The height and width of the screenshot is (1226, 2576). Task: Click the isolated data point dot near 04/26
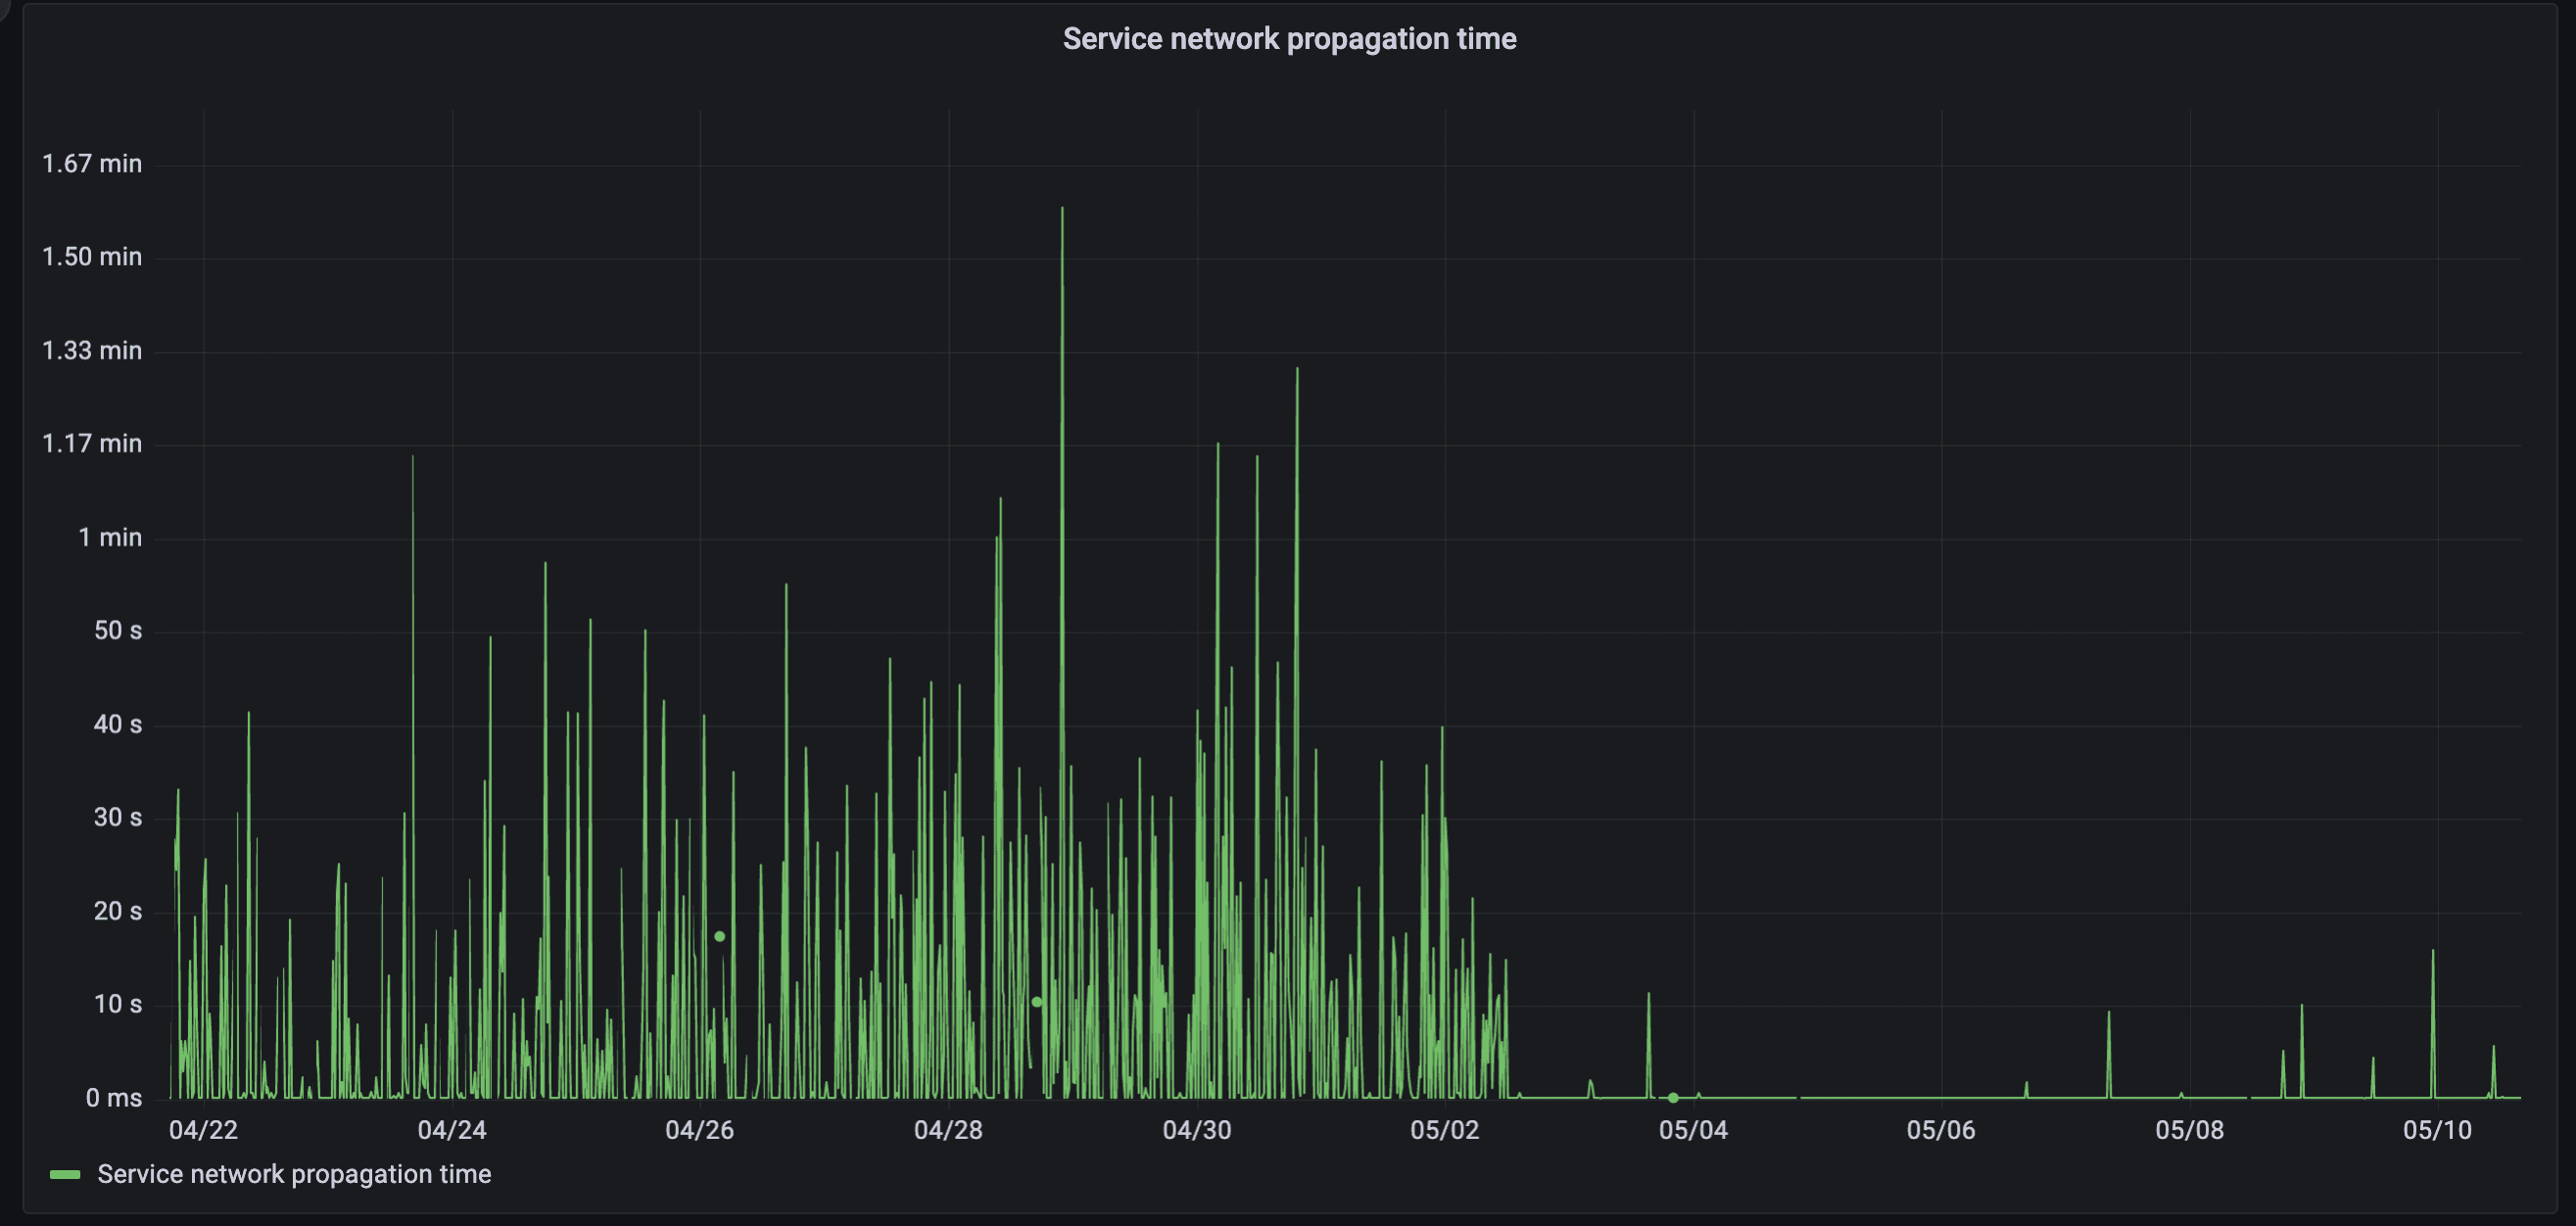pyautogui.click(x=719, y=936)
